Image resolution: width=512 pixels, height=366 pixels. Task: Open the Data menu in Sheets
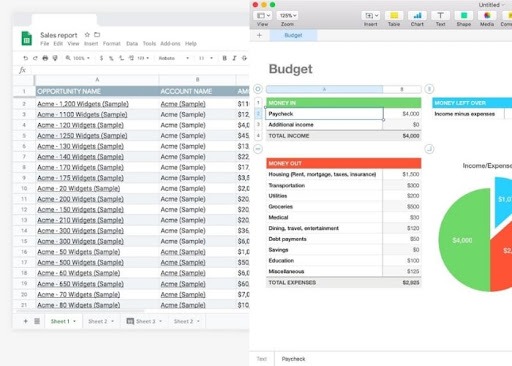coord(132,44)
